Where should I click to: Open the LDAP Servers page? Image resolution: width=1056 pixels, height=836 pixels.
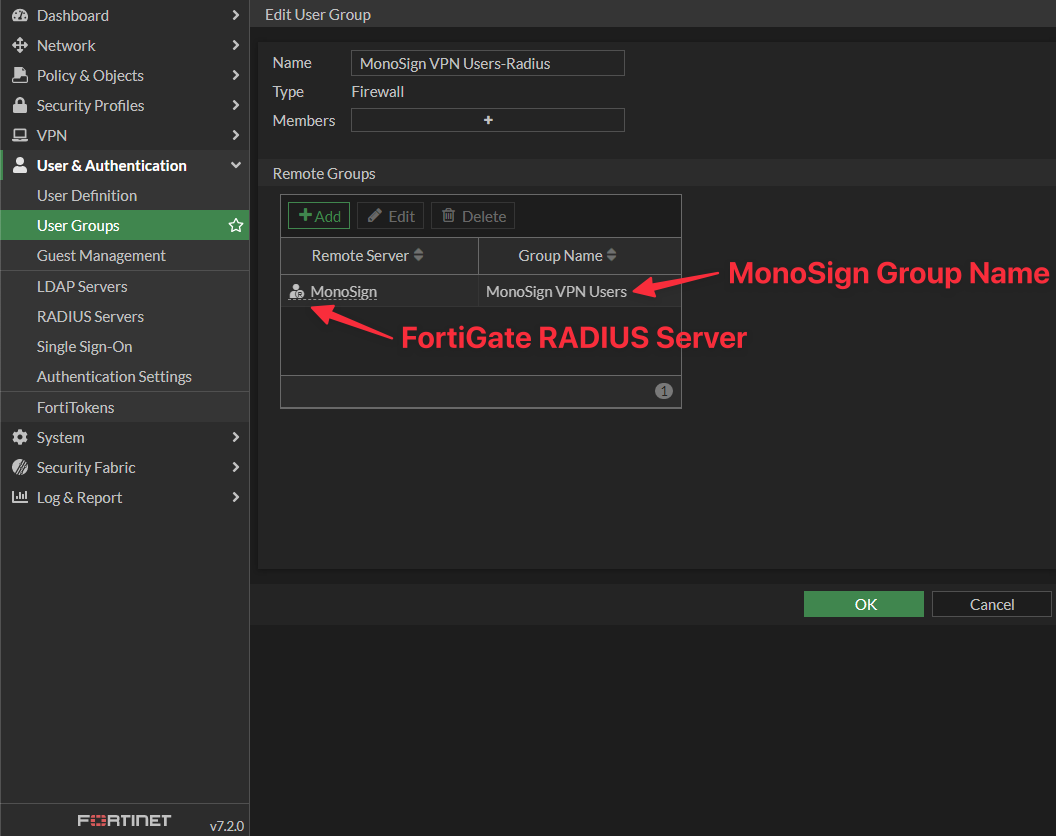point(82,286)
